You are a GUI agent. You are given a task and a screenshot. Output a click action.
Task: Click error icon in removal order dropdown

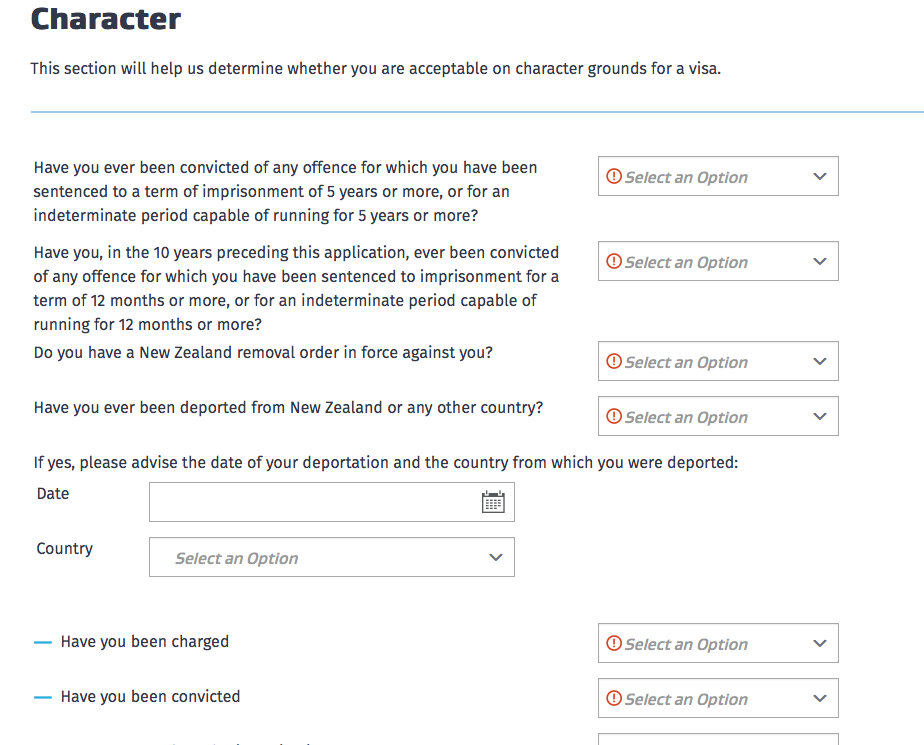[614, 361]
